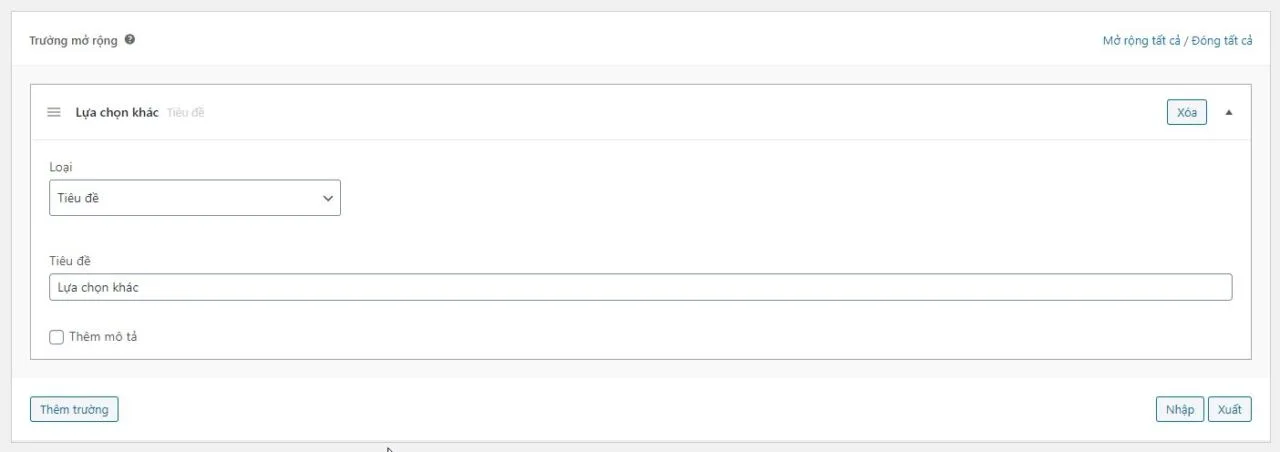Click the Loại field label
Image resolution: width=1280 pixels, height=452 pixels.
click(61, 167)
